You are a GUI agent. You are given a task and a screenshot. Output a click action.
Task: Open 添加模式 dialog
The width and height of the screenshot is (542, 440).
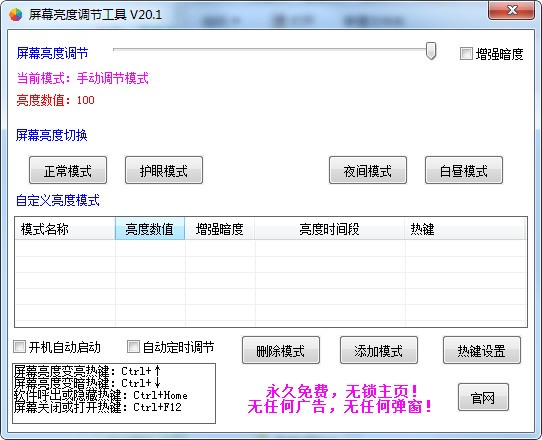[379, 350]
